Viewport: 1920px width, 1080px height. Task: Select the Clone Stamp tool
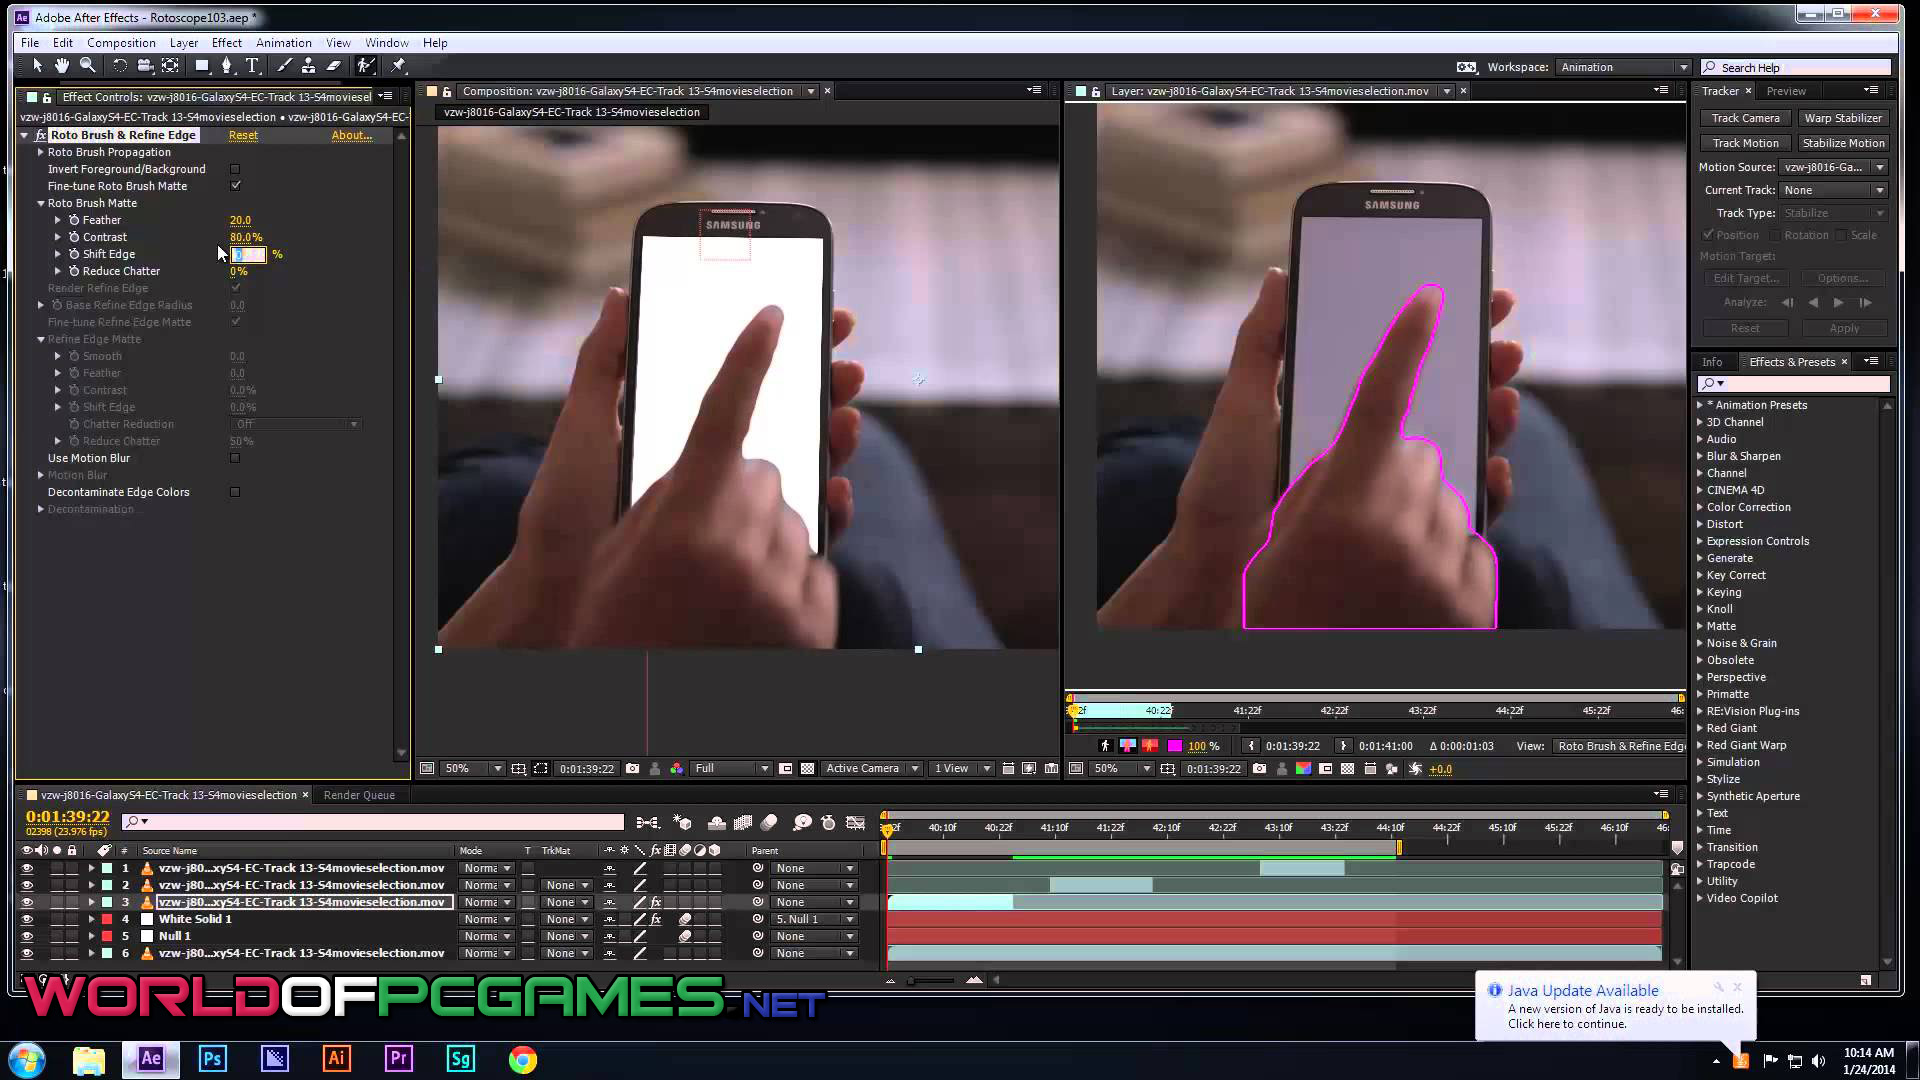pyautogui.click(x=308, y=66)
